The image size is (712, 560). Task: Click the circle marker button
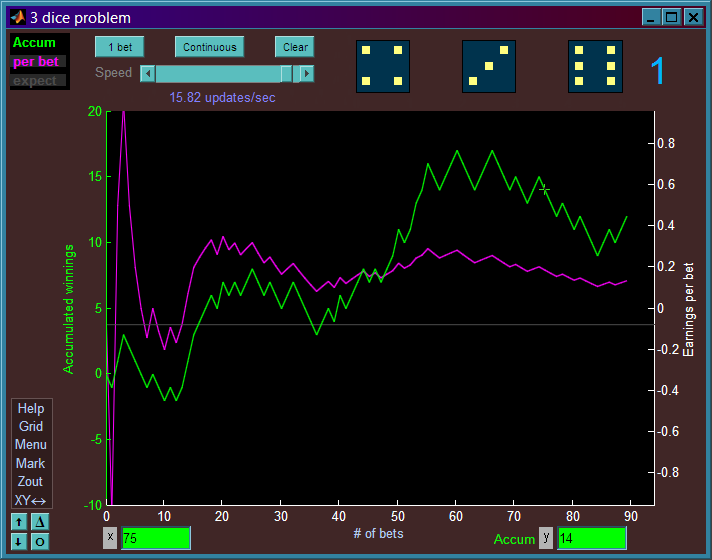pos(40,541)
